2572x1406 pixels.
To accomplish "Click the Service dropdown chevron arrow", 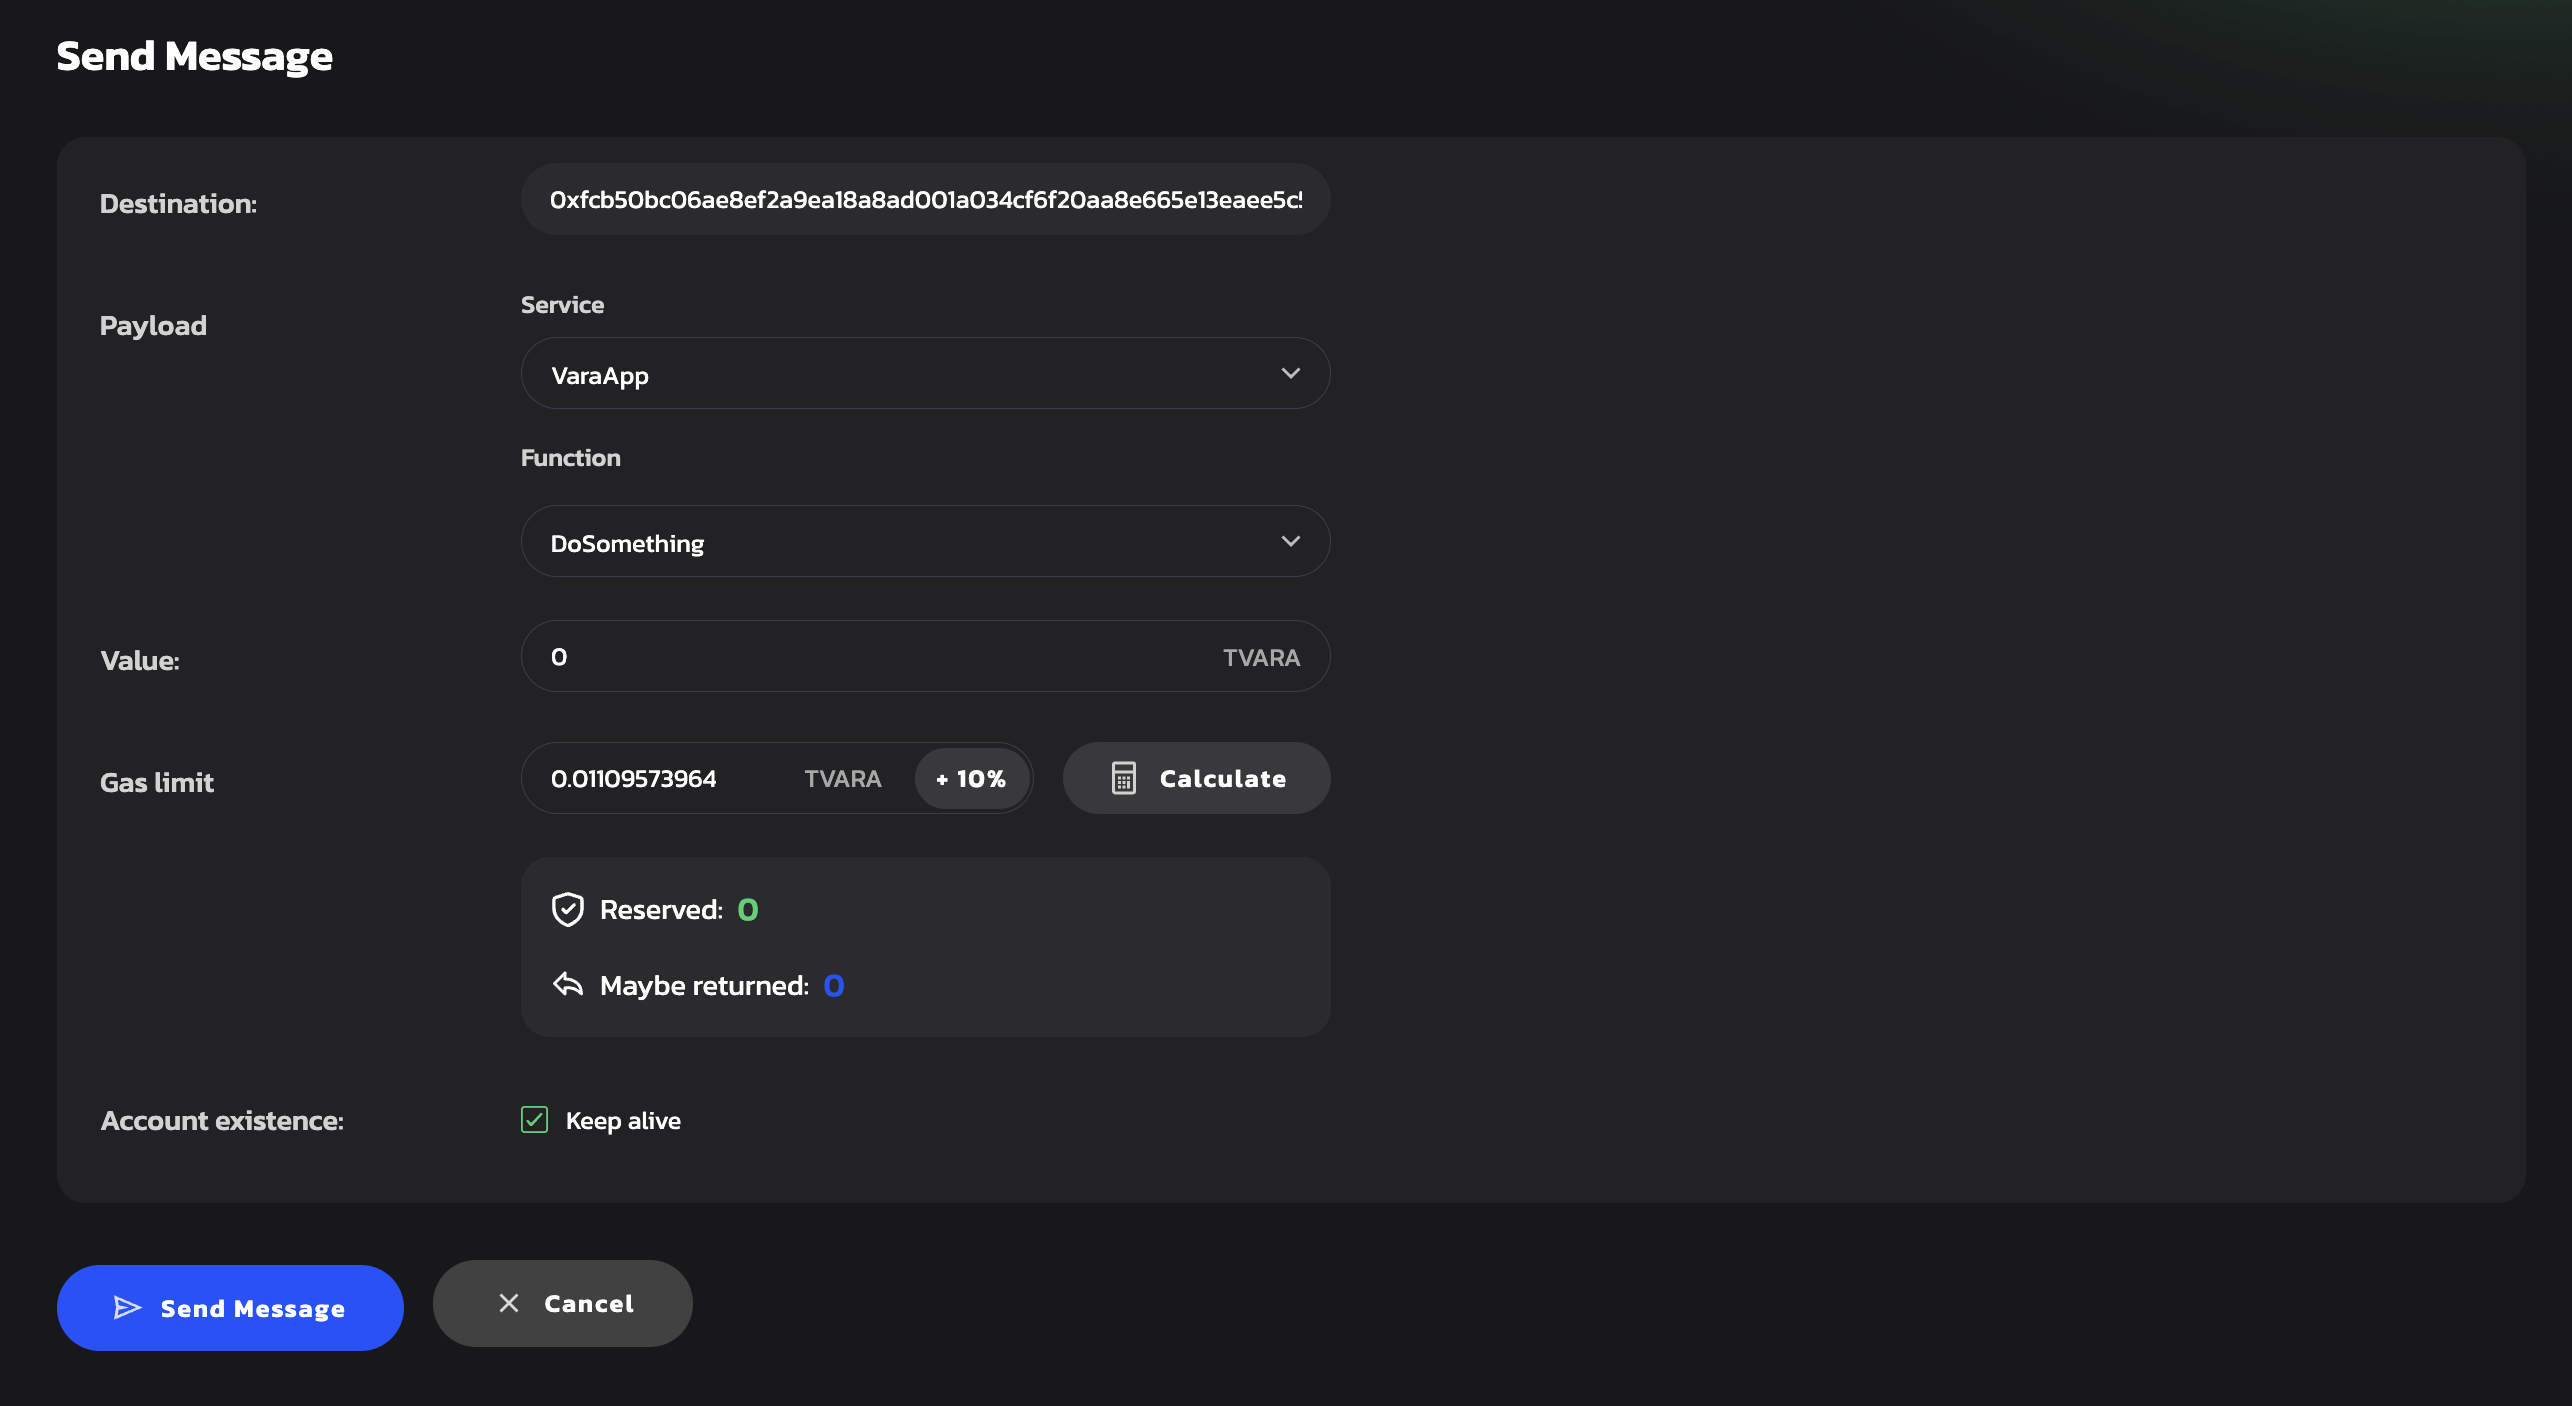I will point(1290,374).
